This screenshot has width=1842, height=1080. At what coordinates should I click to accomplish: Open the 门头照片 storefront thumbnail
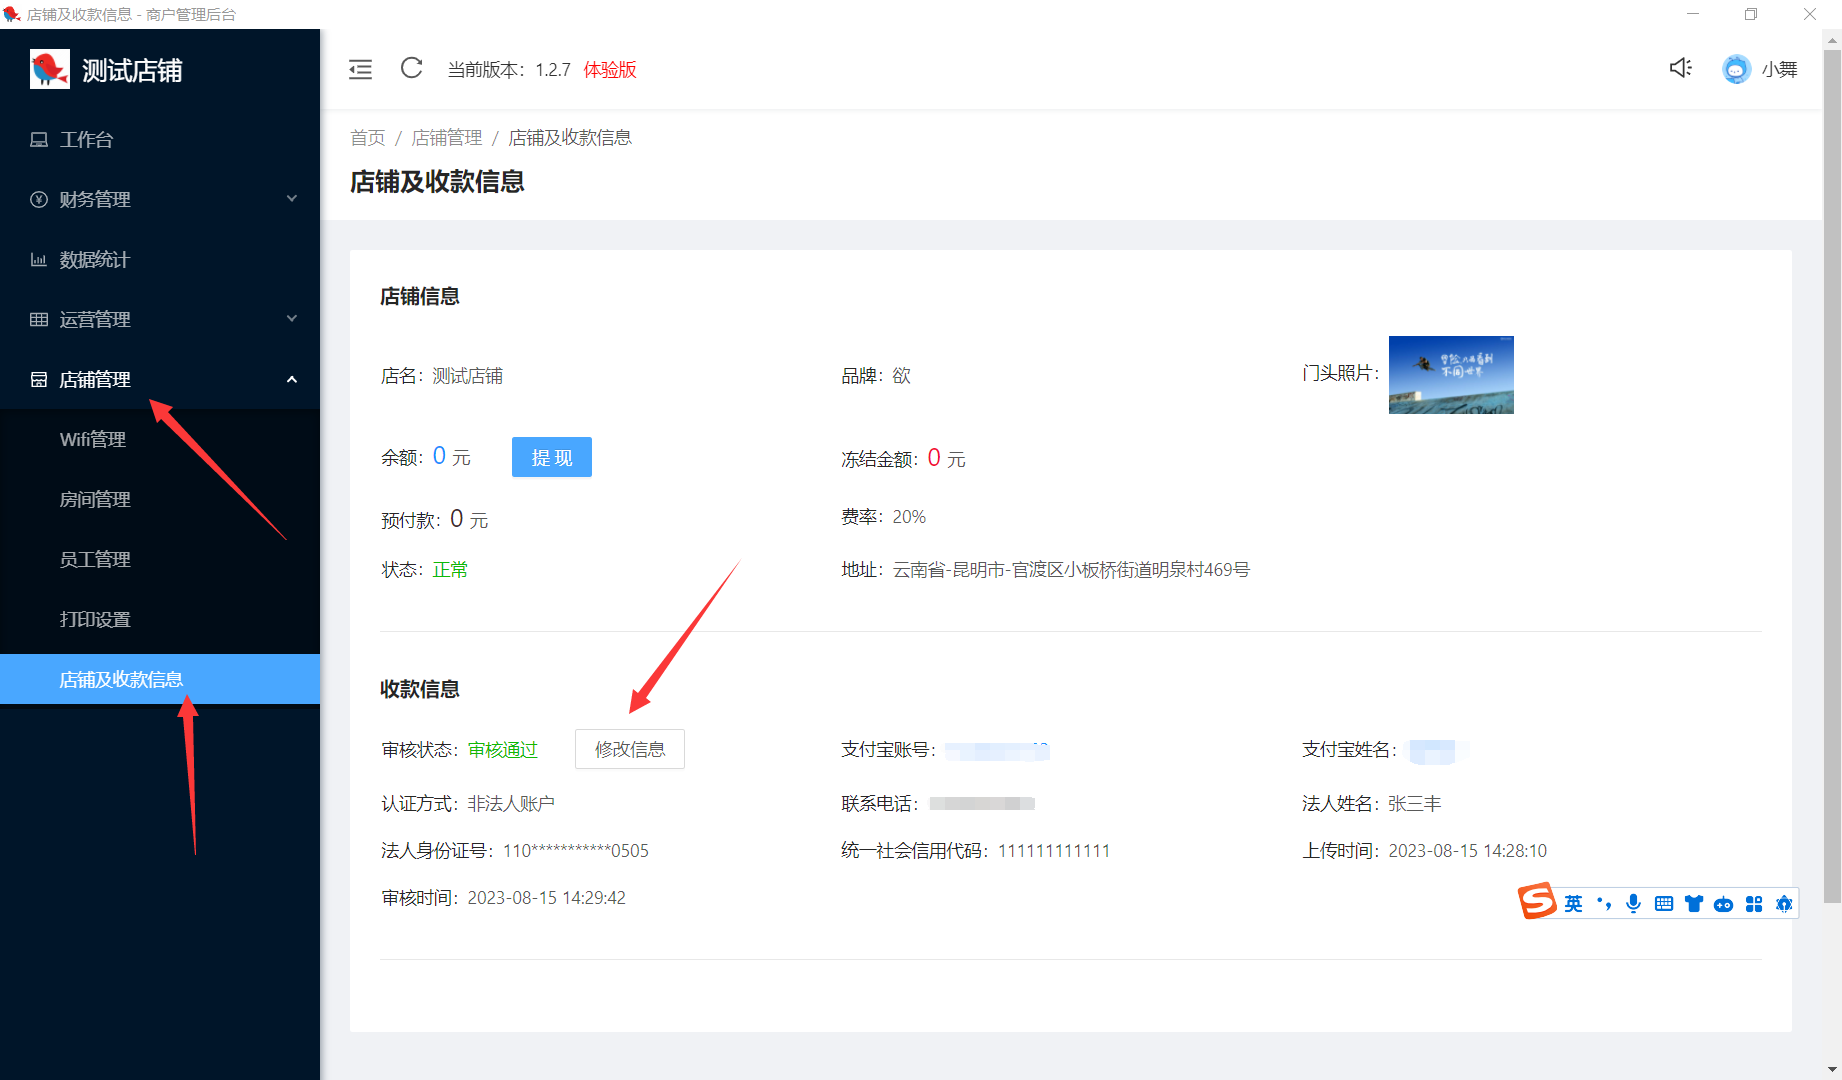(1450, 375)
